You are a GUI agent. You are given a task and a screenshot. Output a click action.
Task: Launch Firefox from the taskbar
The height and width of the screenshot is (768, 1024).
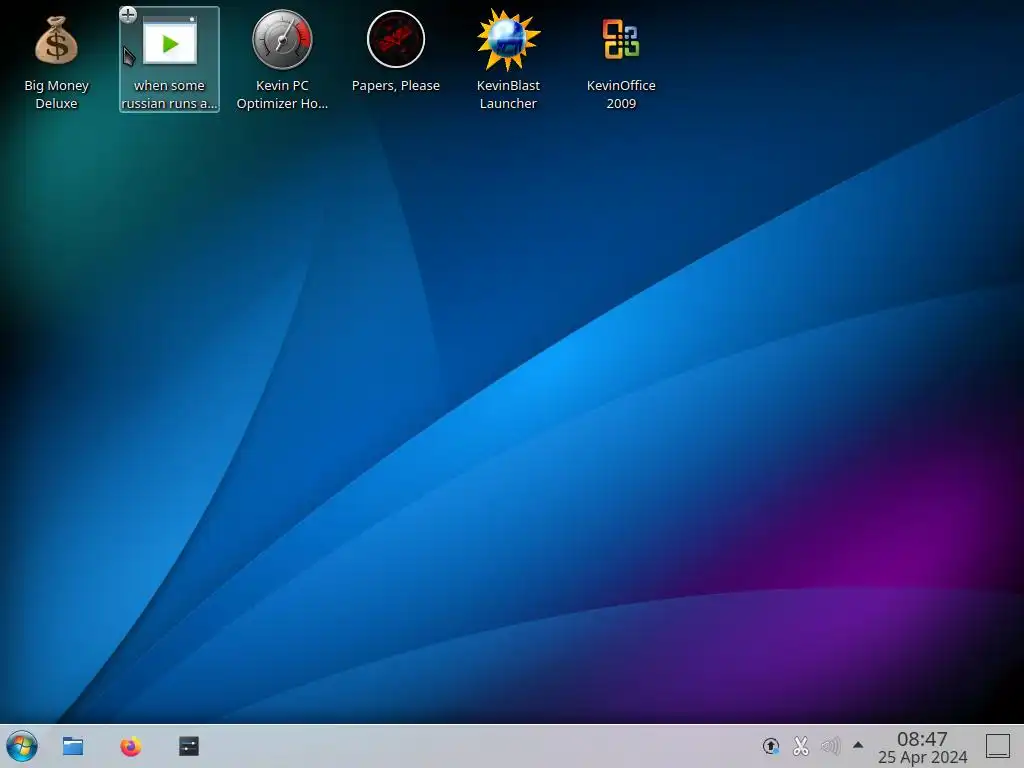131,746
